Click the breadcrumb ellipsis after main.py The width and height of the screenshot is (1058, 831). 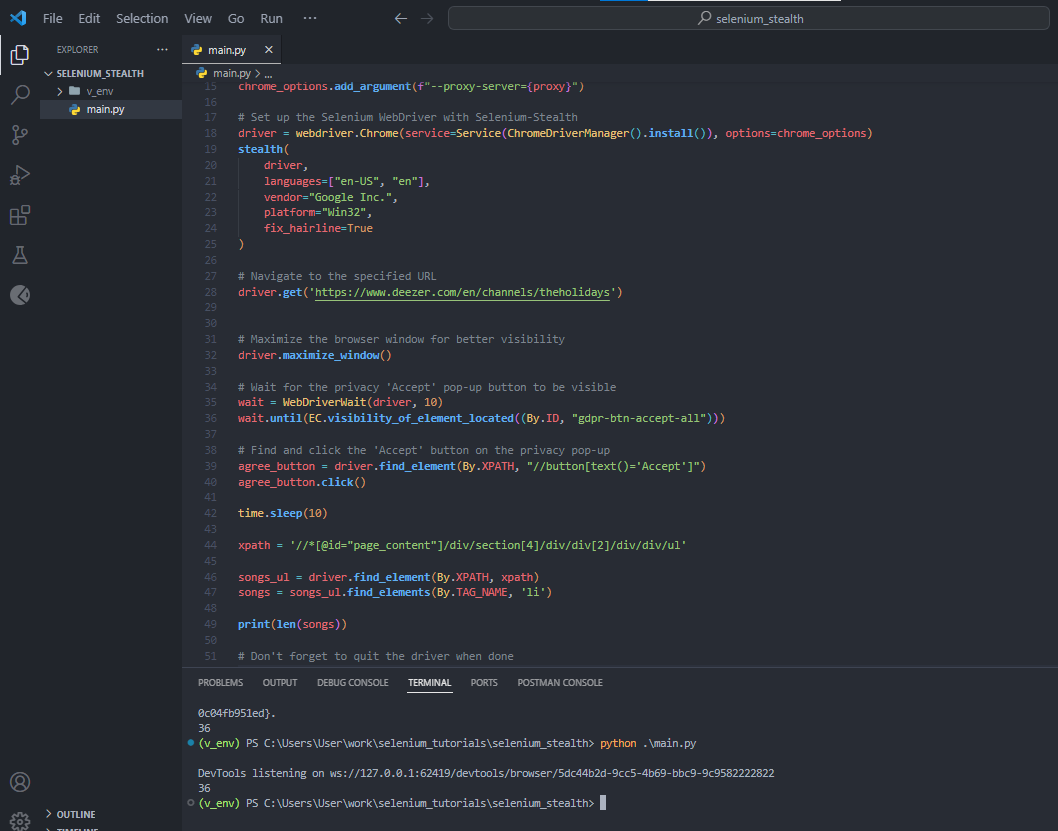pos(269,74)
